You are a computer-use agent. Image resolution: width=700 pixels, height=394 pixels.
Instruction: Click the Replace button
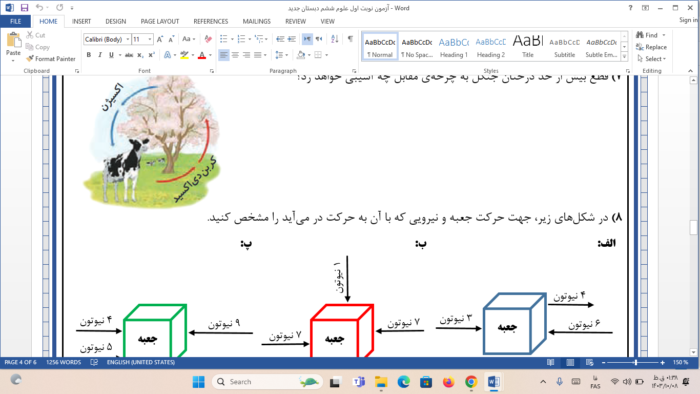point(651,47)
